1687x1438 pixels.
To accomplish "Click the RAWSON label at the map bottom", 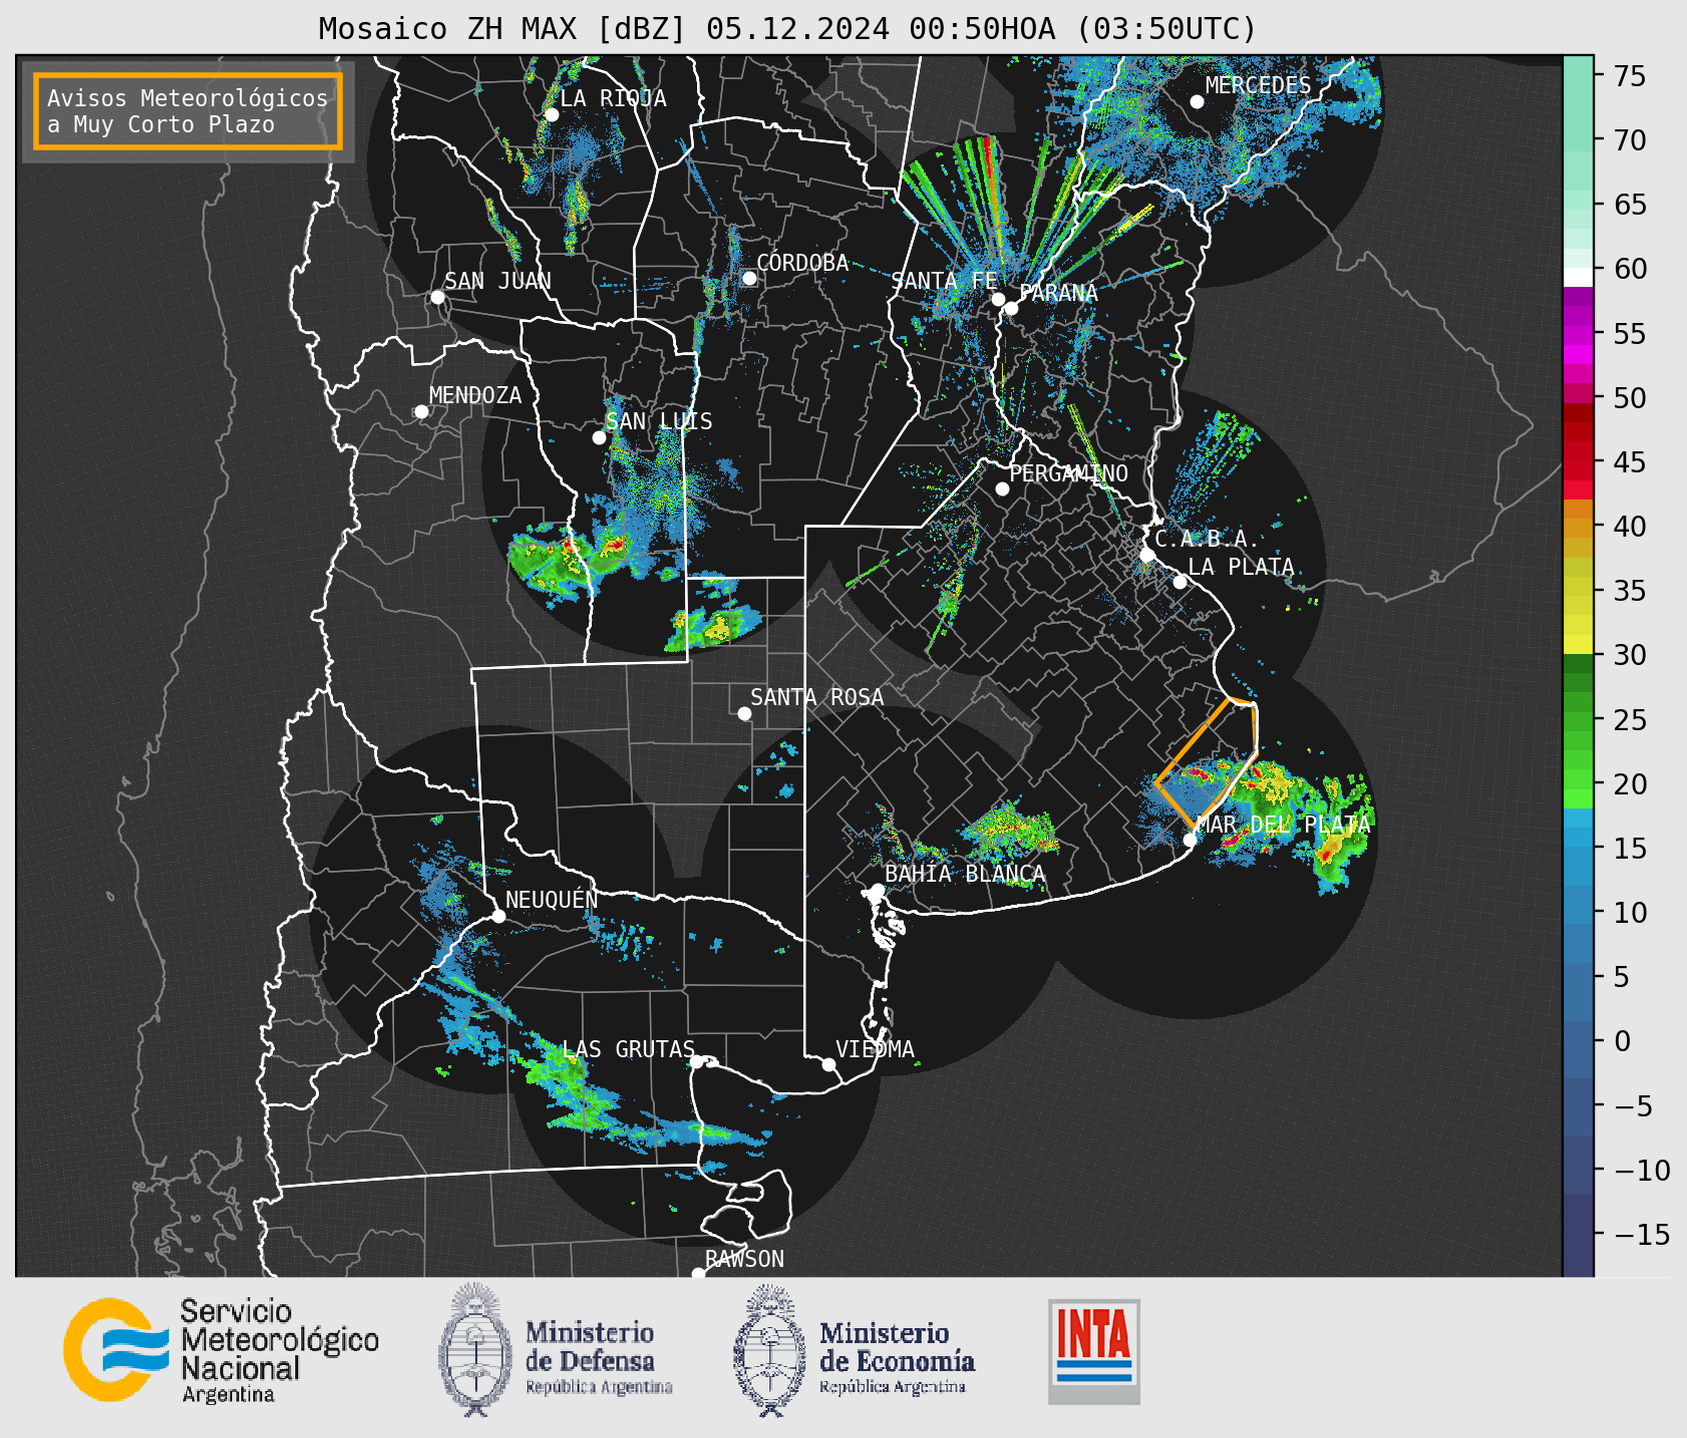I will point(744,1259).
